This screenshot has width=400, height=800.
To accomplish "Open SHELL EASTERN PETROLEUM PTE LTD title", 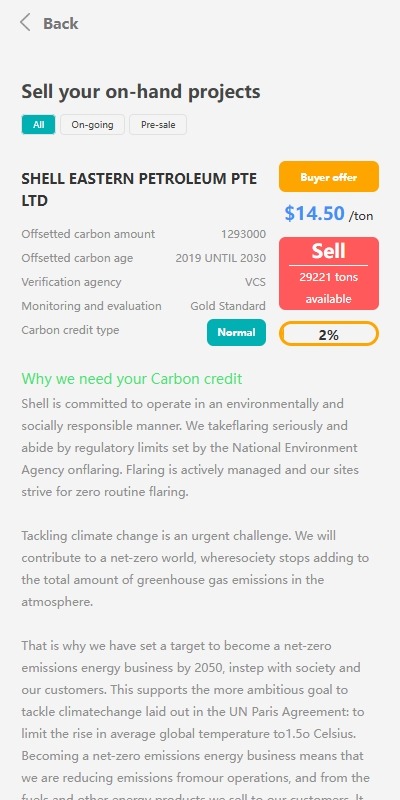I will 139,189.
